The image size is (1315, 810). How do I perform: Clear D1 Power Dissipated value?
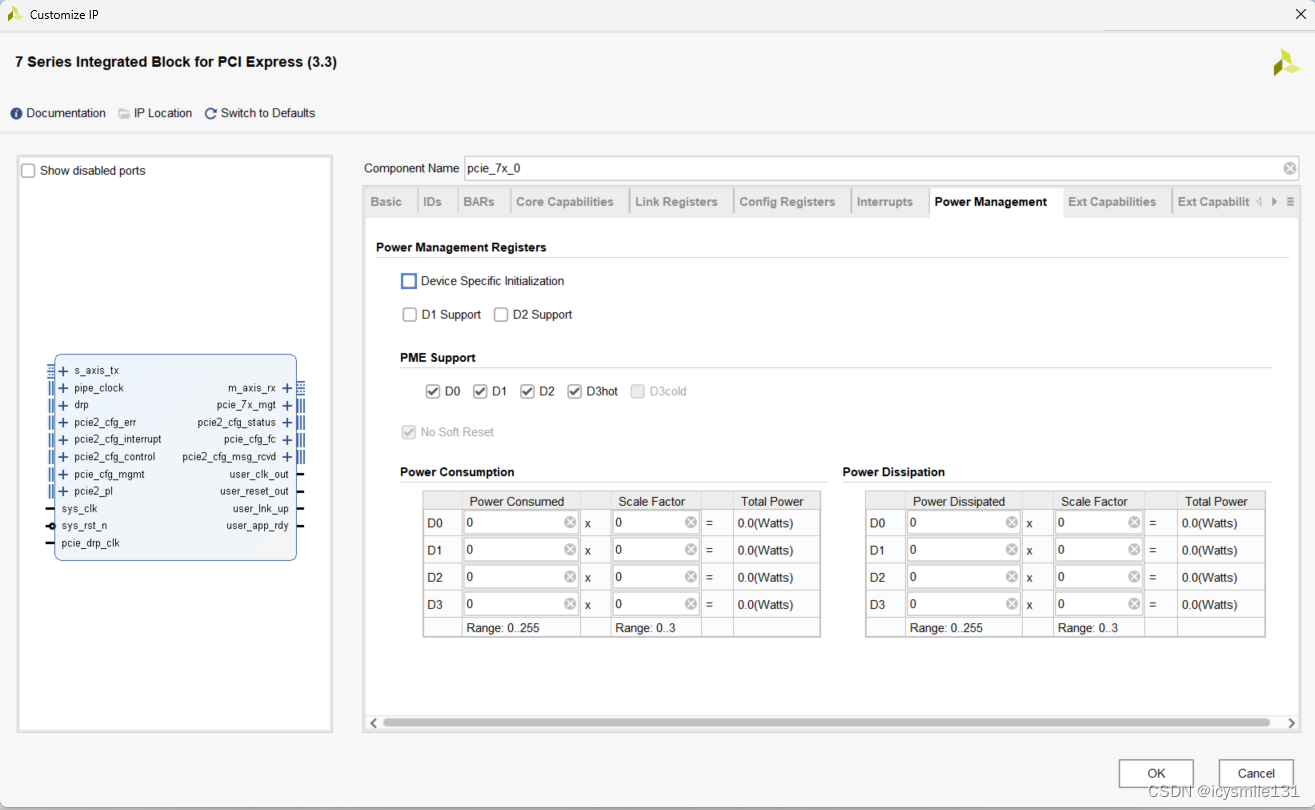(1013, 550)
